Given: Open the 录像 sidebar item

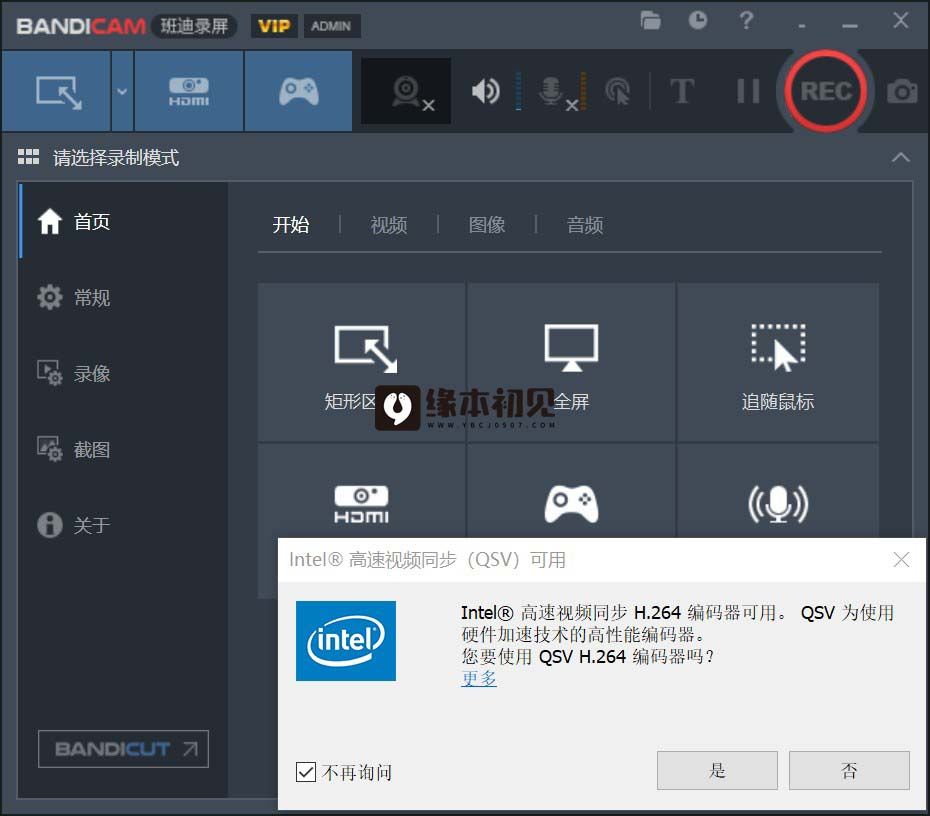Looking at the screenshot, I should [123, 373].
